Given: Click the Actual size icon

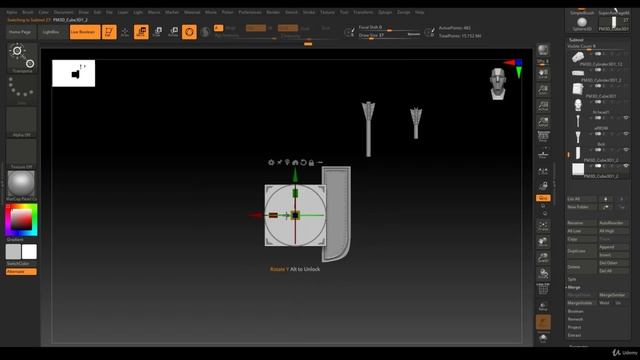Looking at the screenshot, I should pos(543,106).
